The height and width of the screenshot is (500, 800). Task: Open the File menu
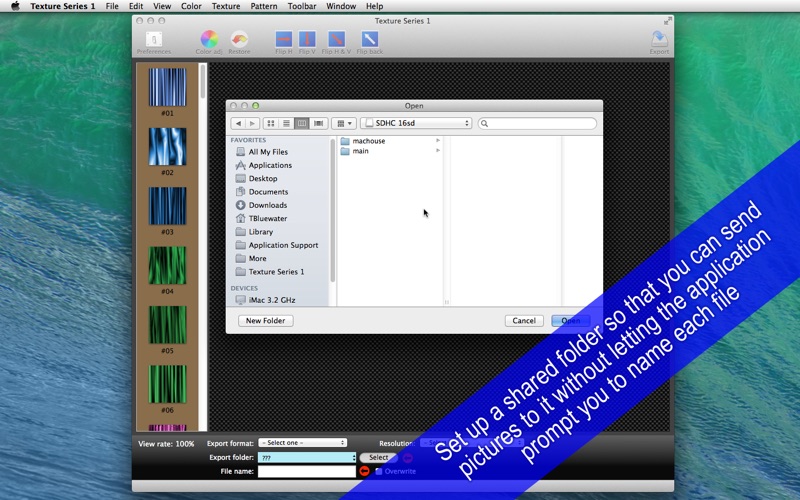point(112,6)
